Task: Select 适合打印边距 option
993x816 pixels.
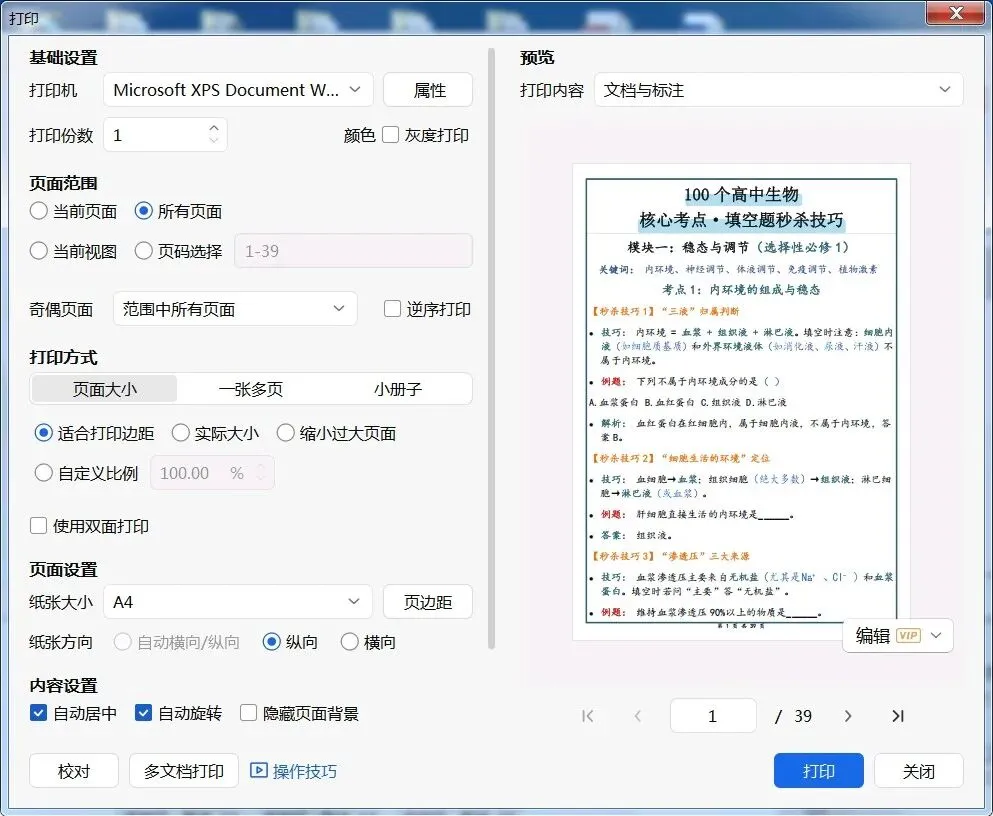Action: (x=43, y=433)
